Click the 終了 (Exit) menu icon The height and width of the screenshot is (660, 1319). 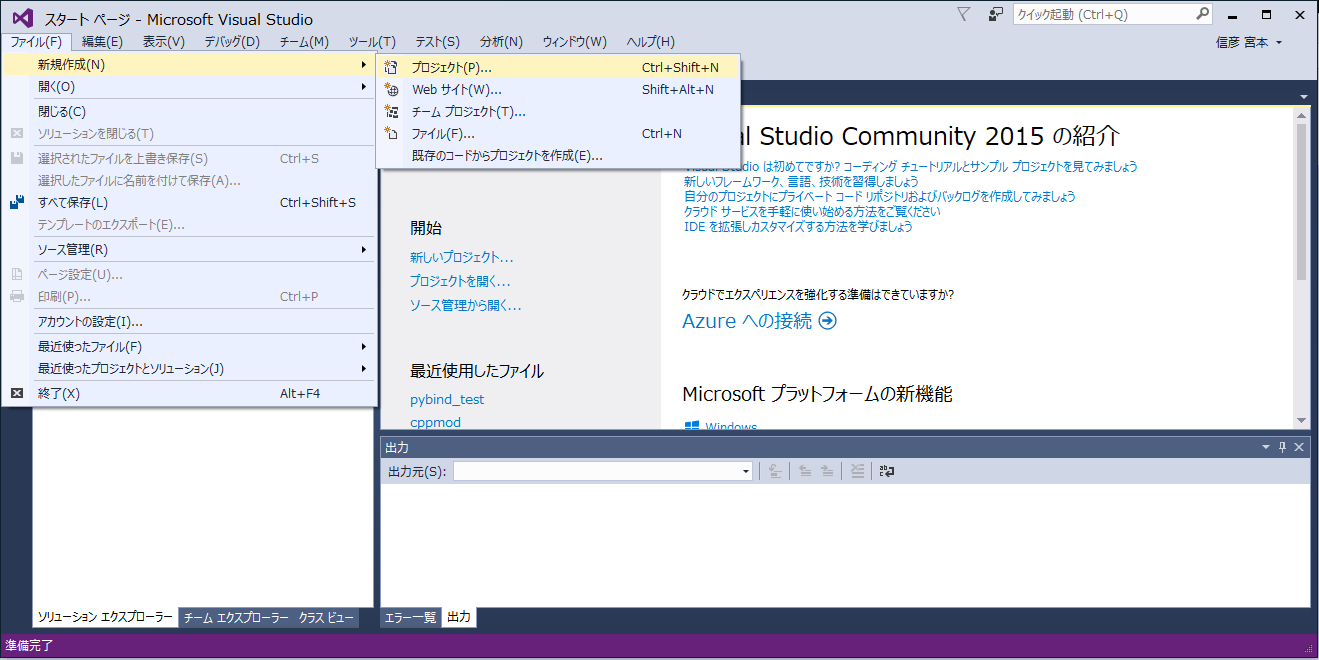16,394
